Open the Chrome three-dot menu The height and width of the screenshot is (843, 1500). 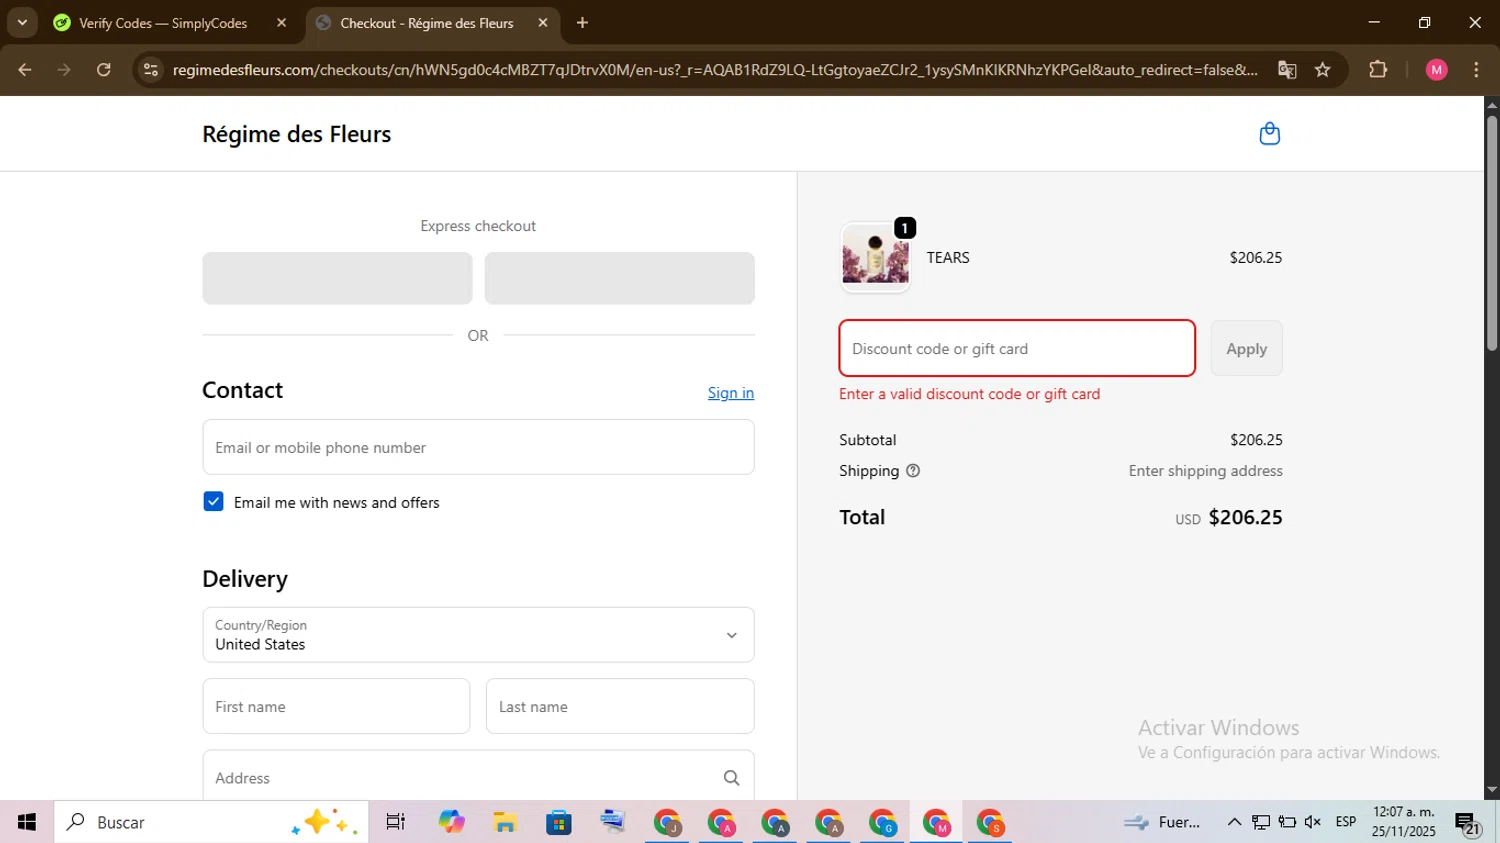pos(1477,70)
